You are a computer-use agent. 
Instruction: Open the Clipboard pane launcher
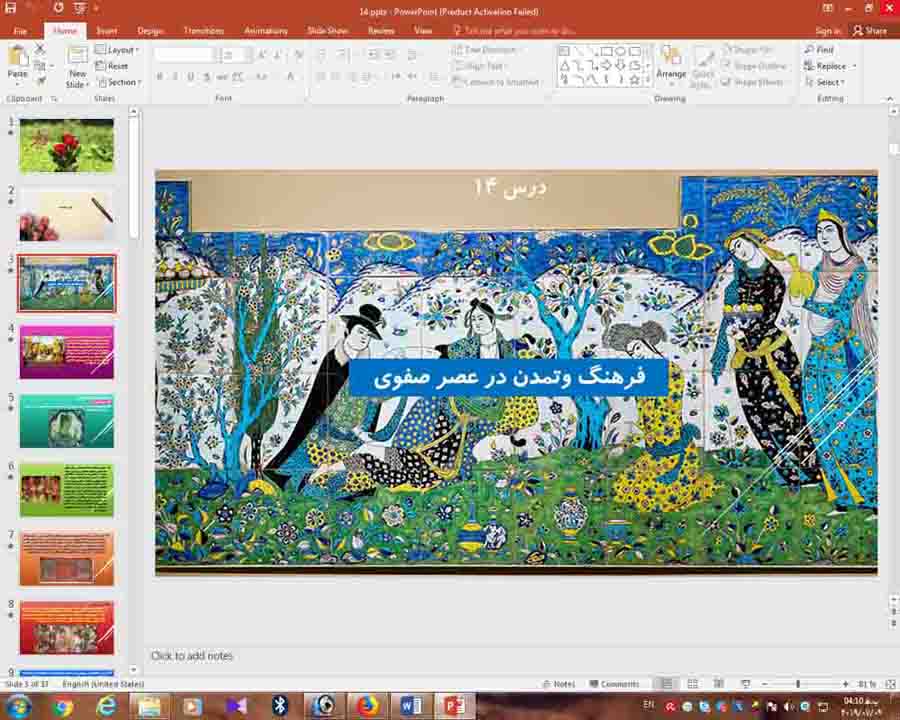pos(54,99)
